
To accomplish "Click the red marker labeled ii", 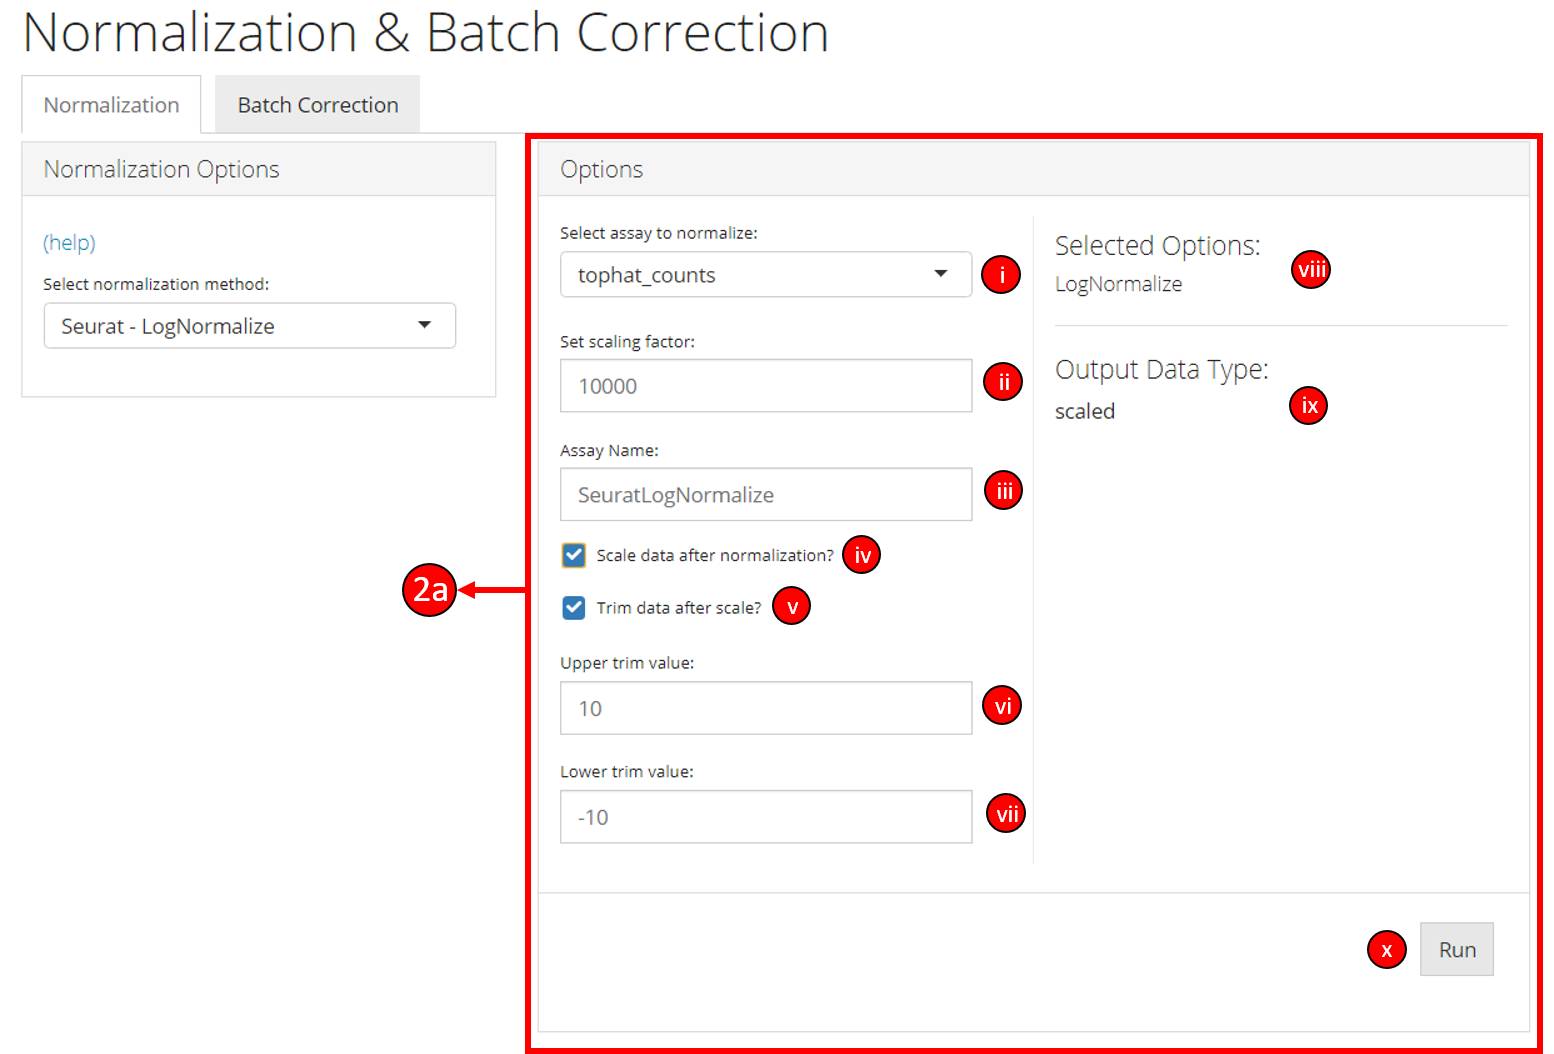I will coord(1002,382).
